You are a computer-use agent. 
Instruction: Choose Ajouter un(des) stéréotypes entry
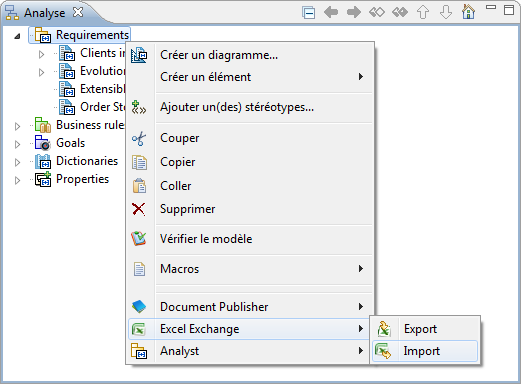click(250, 107)
